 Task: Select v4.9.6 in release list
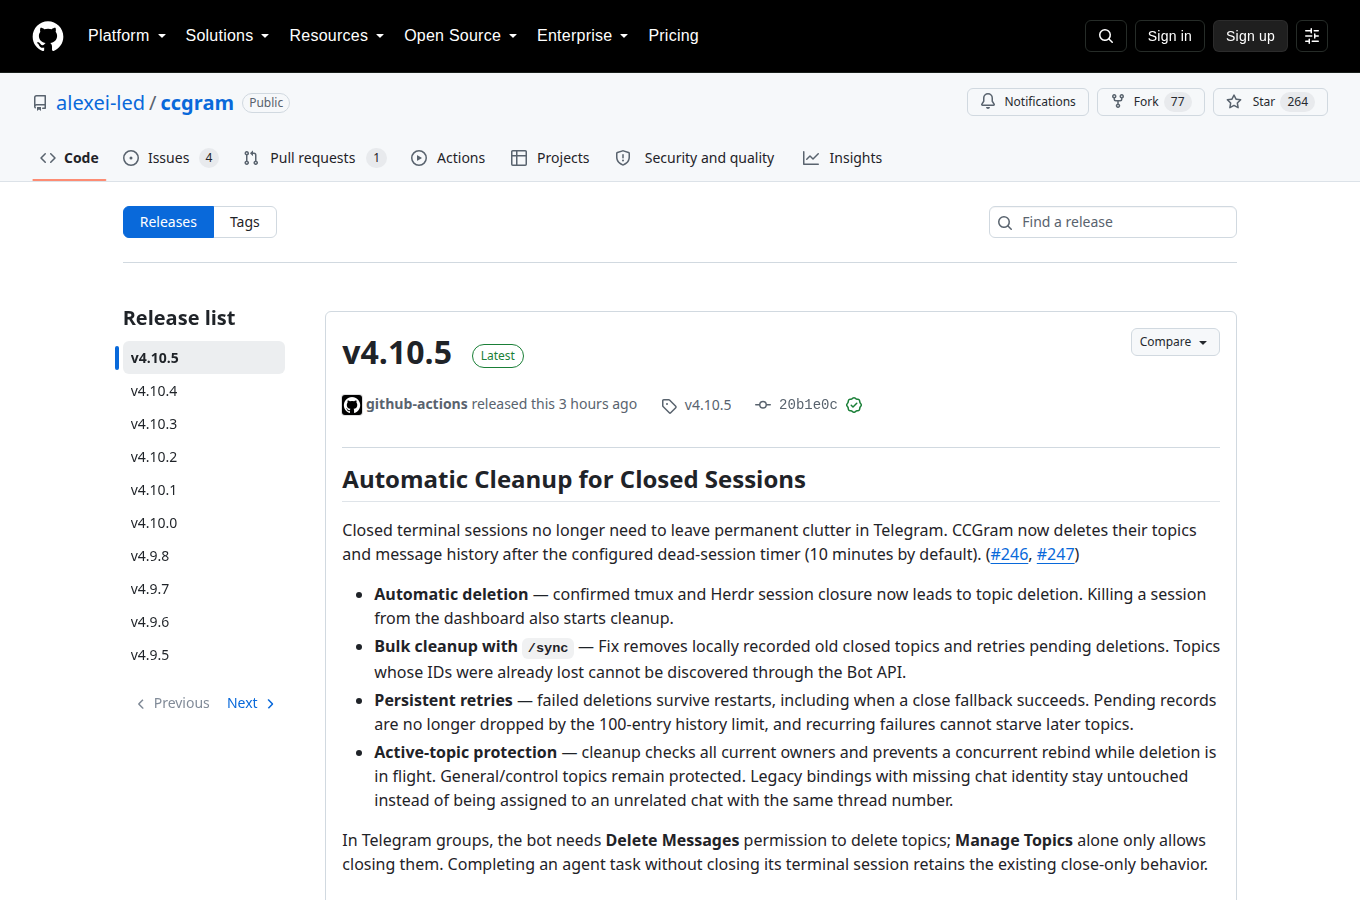pos(203,622)
